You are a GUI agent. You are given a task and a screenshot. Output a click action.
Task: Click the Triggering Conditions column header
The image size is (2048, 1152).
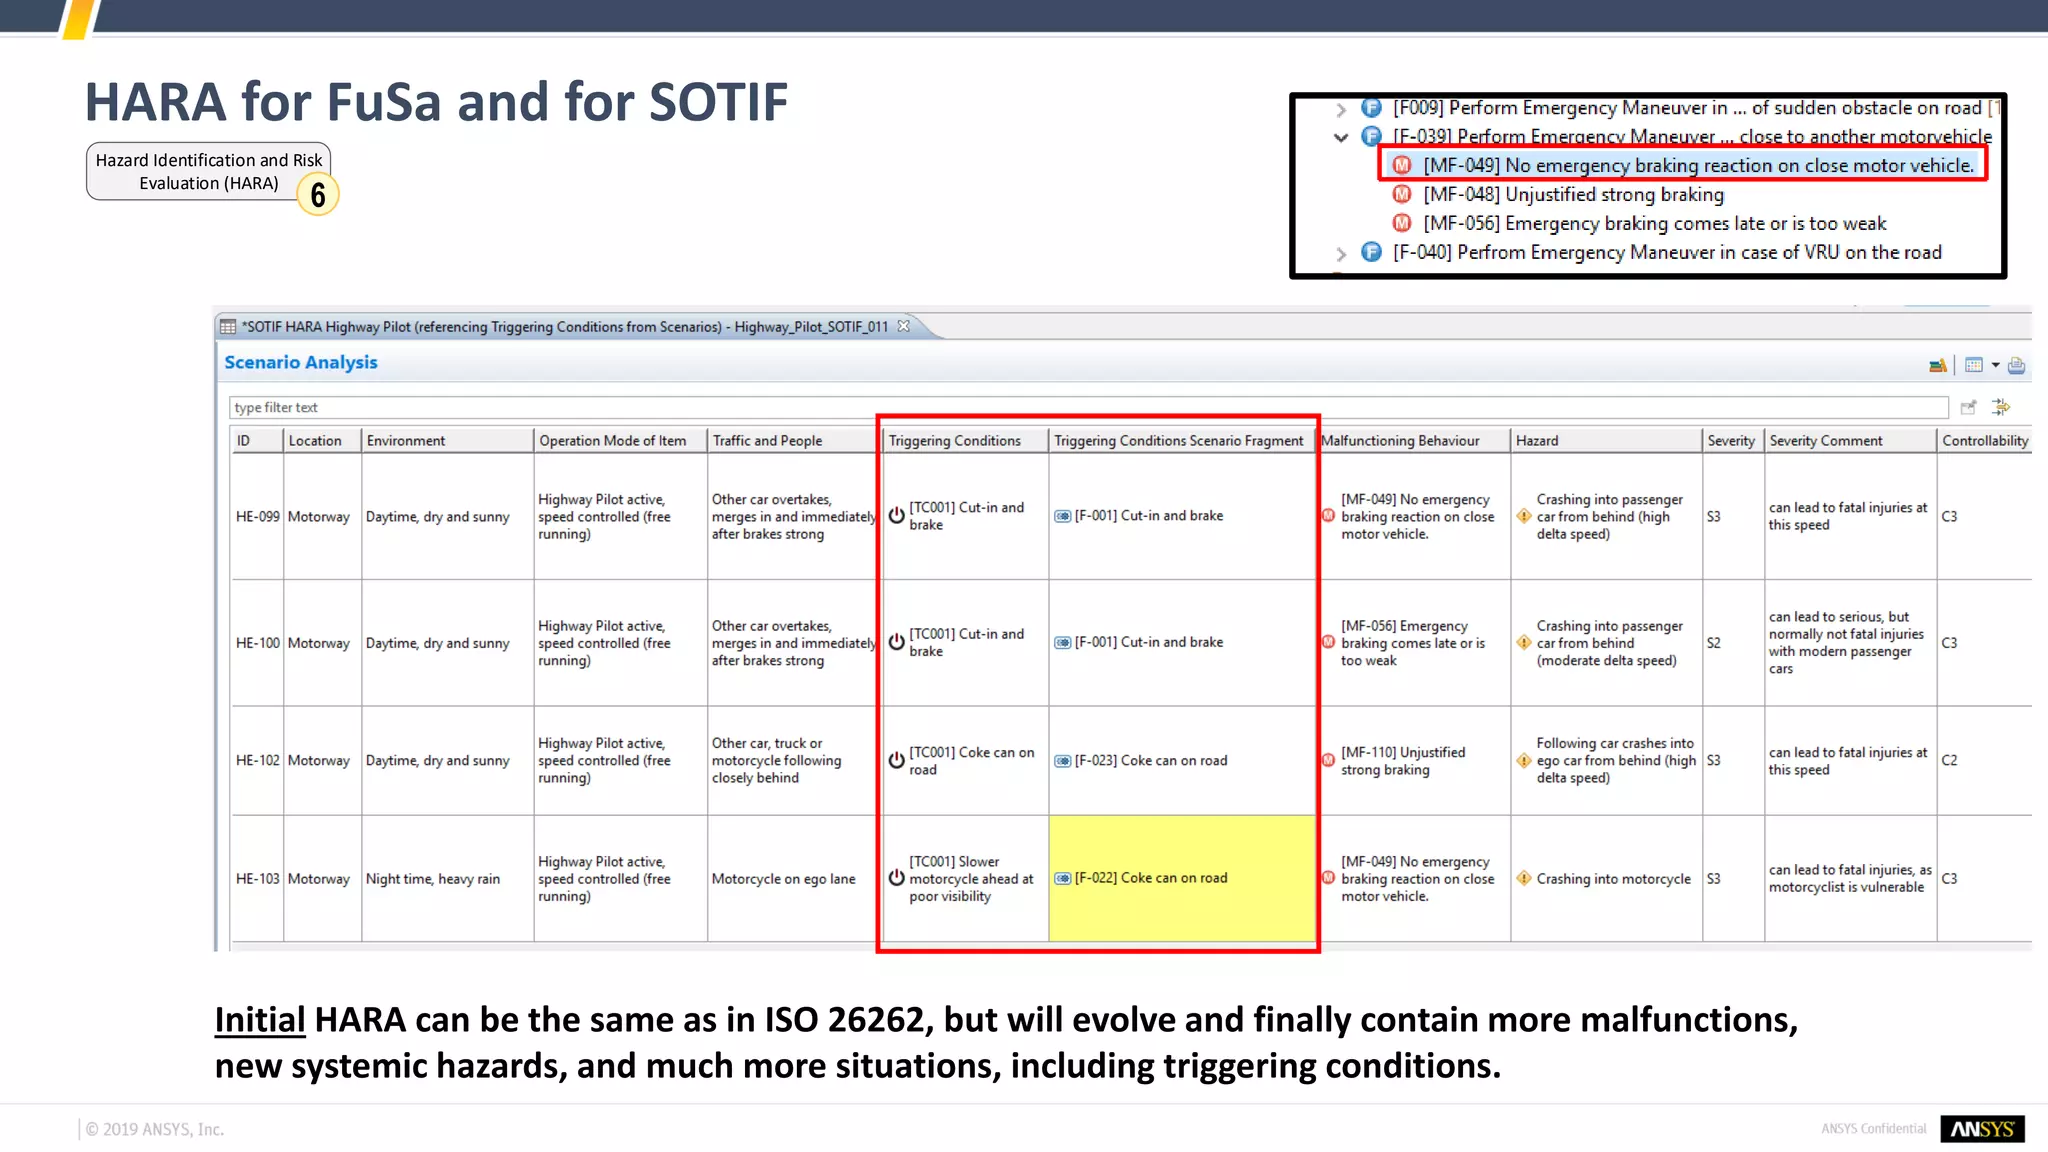[965, 440]
